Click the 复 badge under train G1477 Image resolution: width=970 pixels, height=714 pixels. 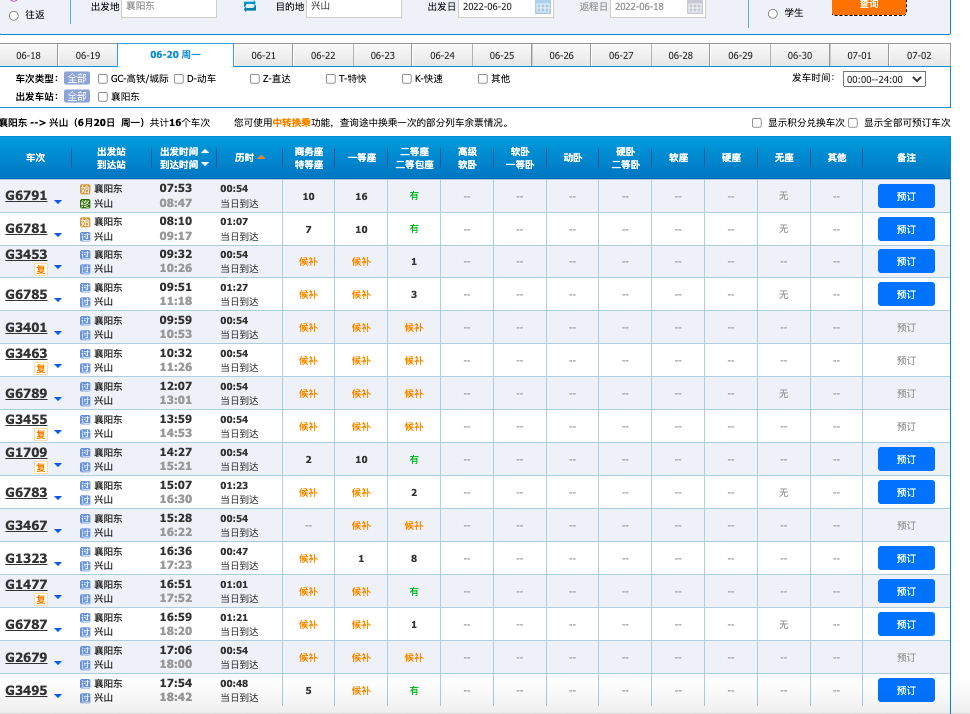click(x=41, y=599)
